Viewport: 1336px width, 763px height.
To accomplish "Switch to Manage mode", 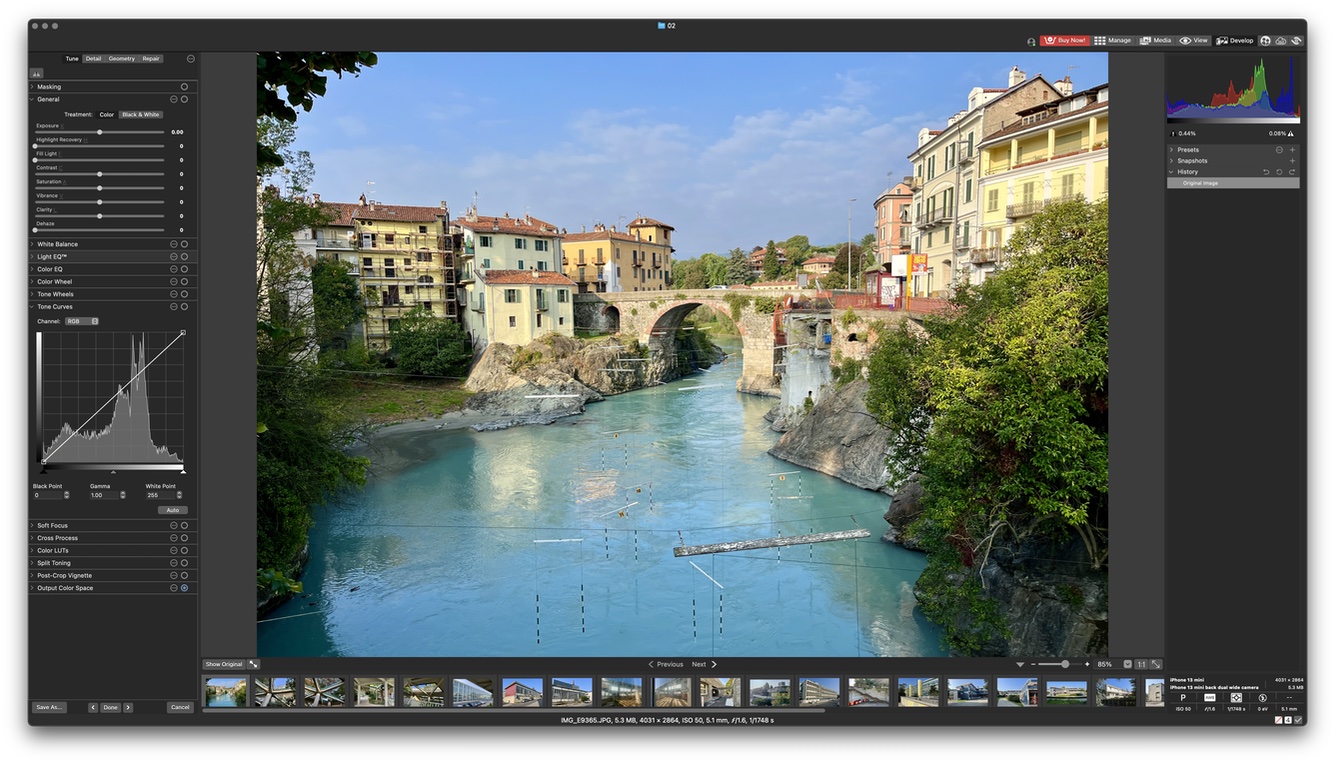I will point(1113,41).
